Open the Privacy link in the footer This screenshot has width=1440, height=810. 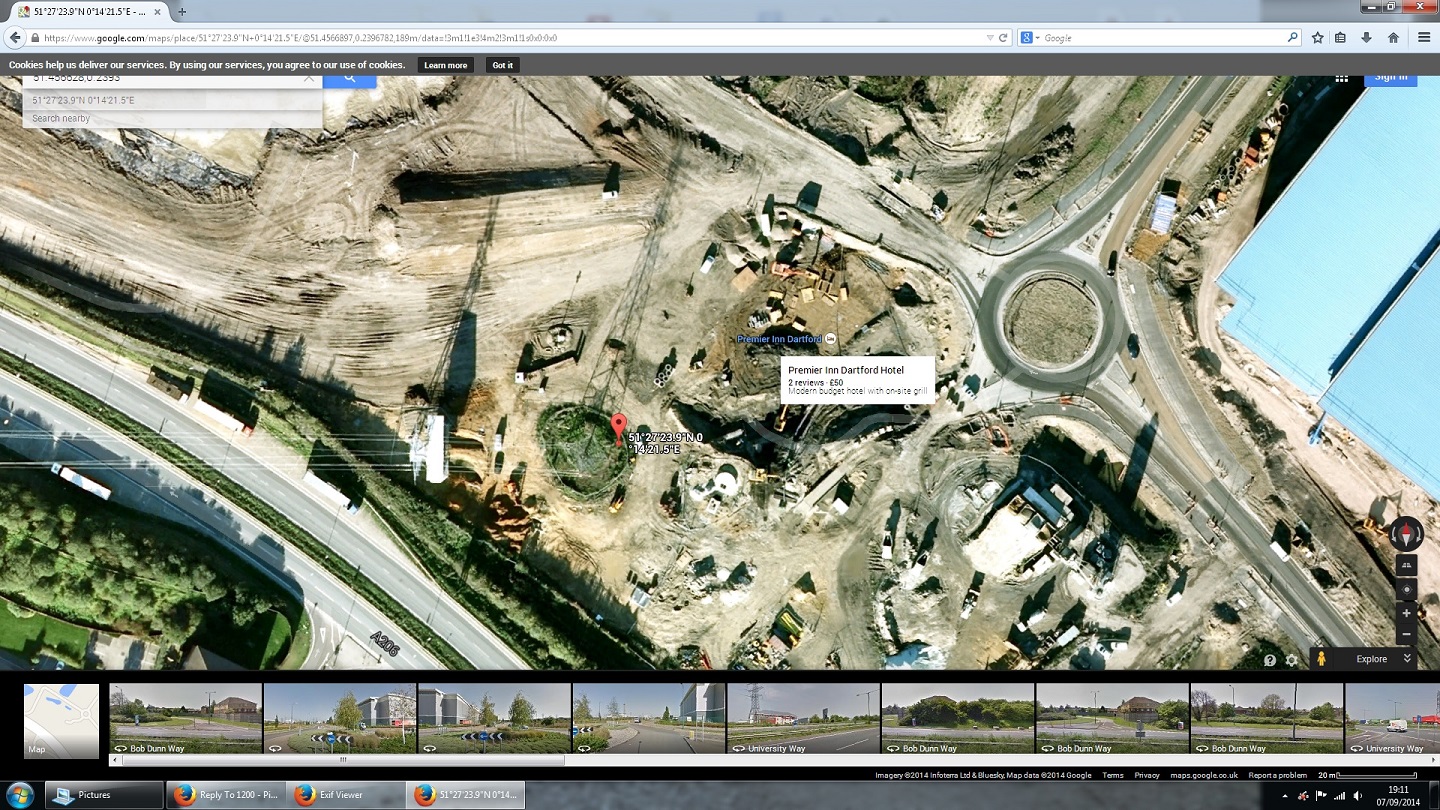[x=1147, y=775]
